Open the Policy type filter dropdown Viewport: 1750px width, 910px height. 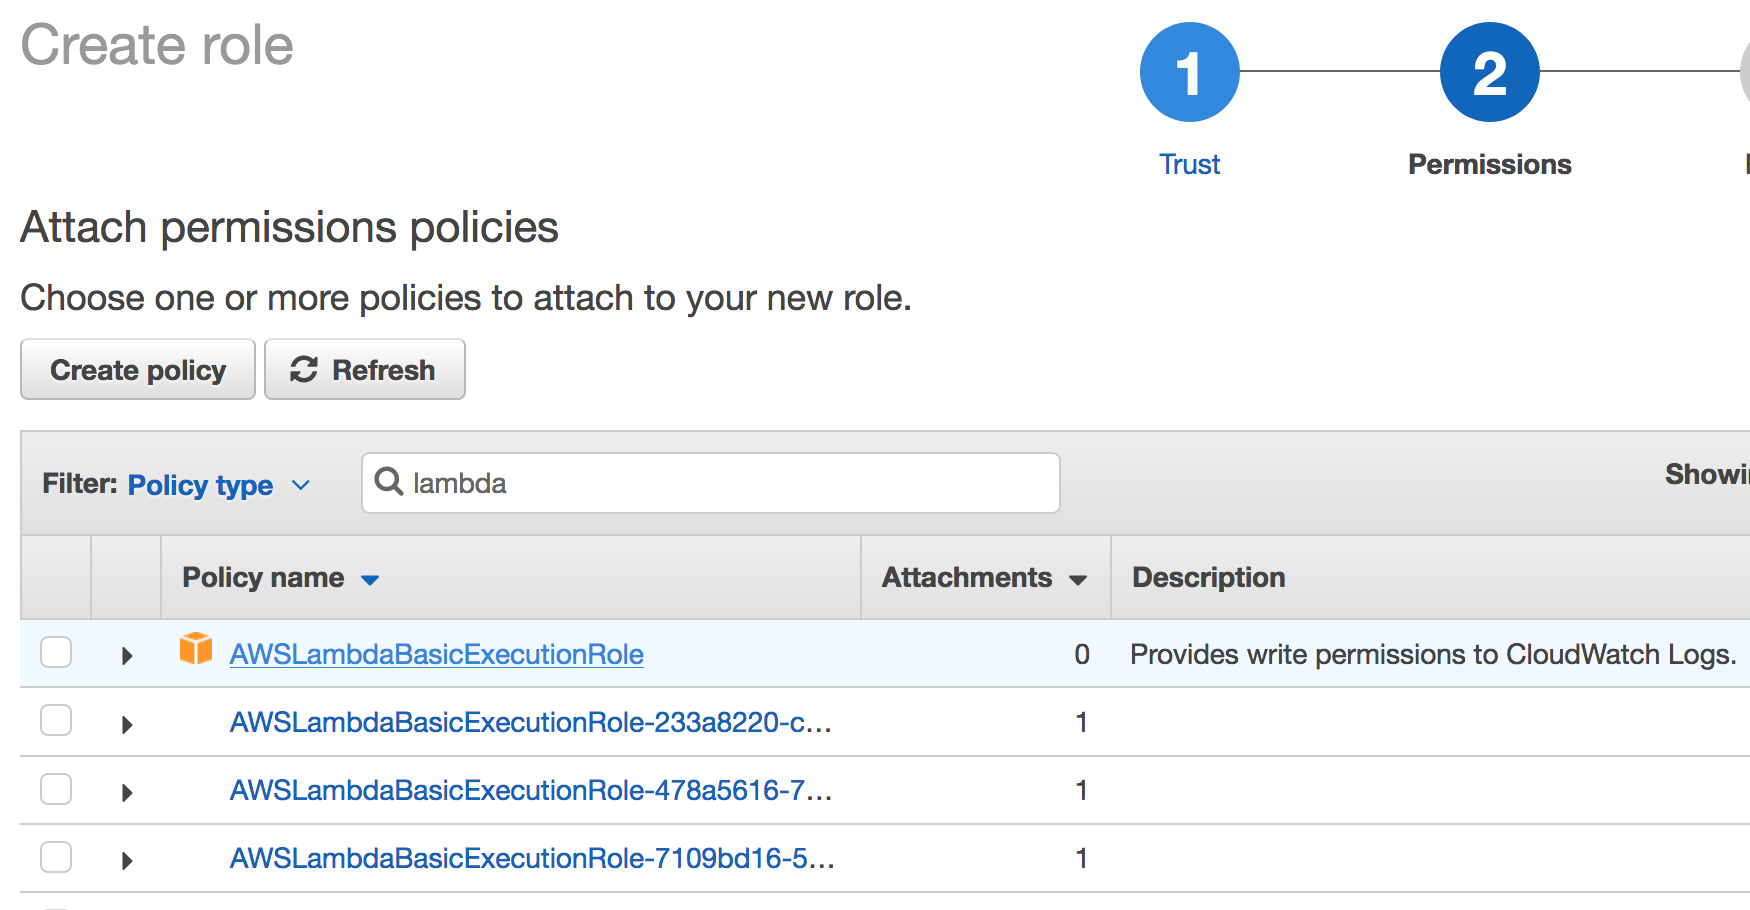[x=219, y=485]
